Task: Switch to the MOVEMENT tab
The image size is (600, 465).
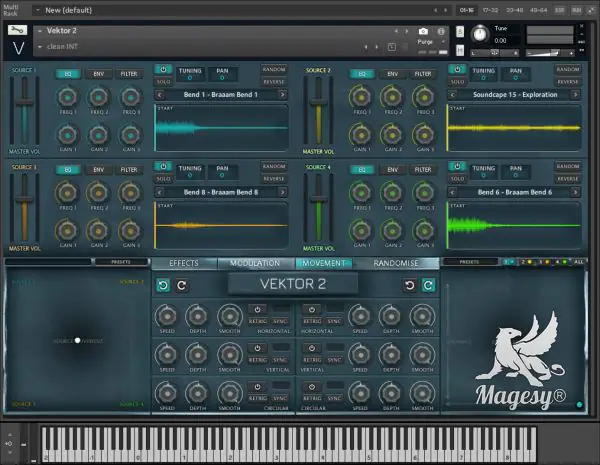Action: (324, 263)
